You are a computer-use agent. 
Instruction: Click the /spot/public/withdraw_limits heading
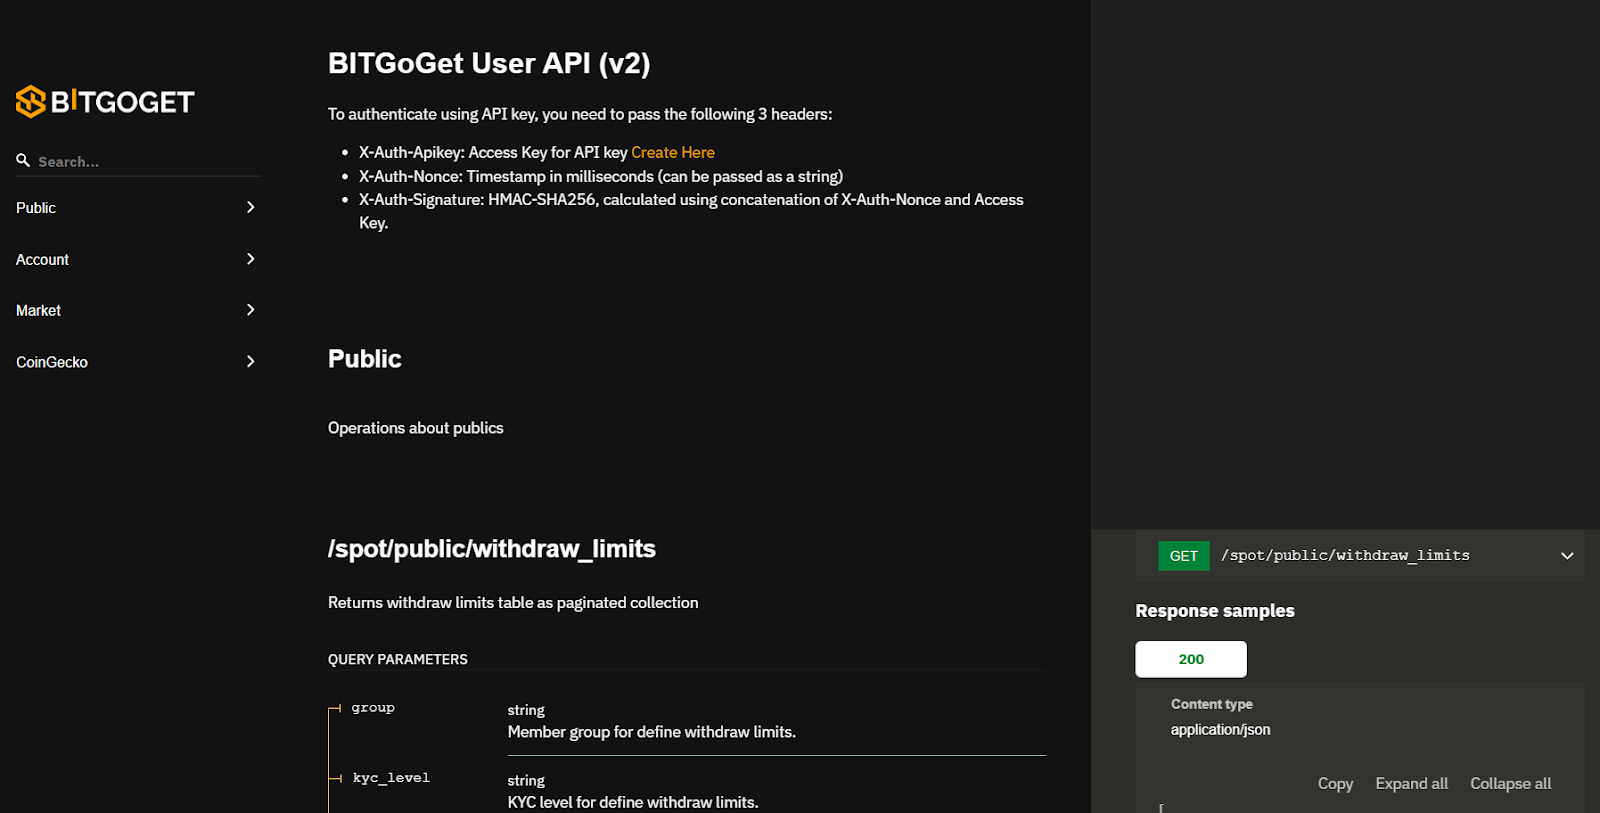click(491, 549)
